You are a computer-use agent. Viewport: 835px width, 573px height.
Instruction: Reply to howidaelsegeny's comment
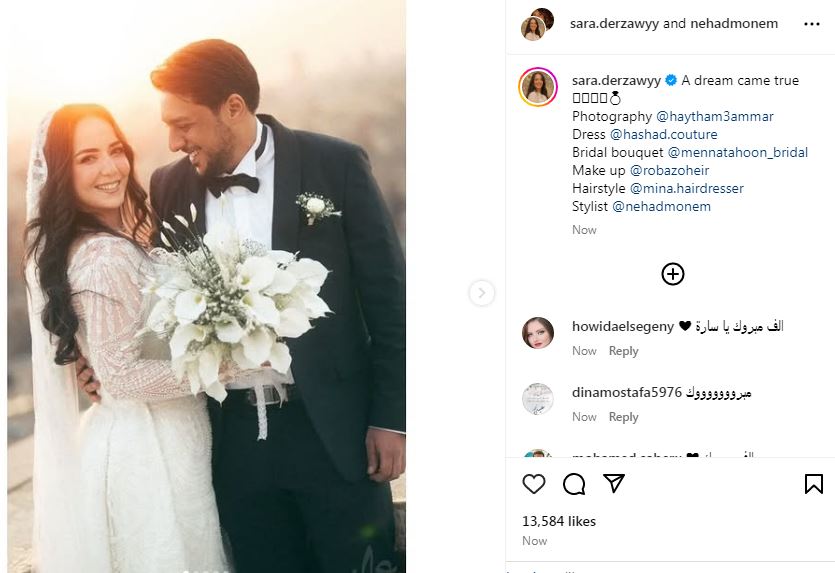point(623,351)
